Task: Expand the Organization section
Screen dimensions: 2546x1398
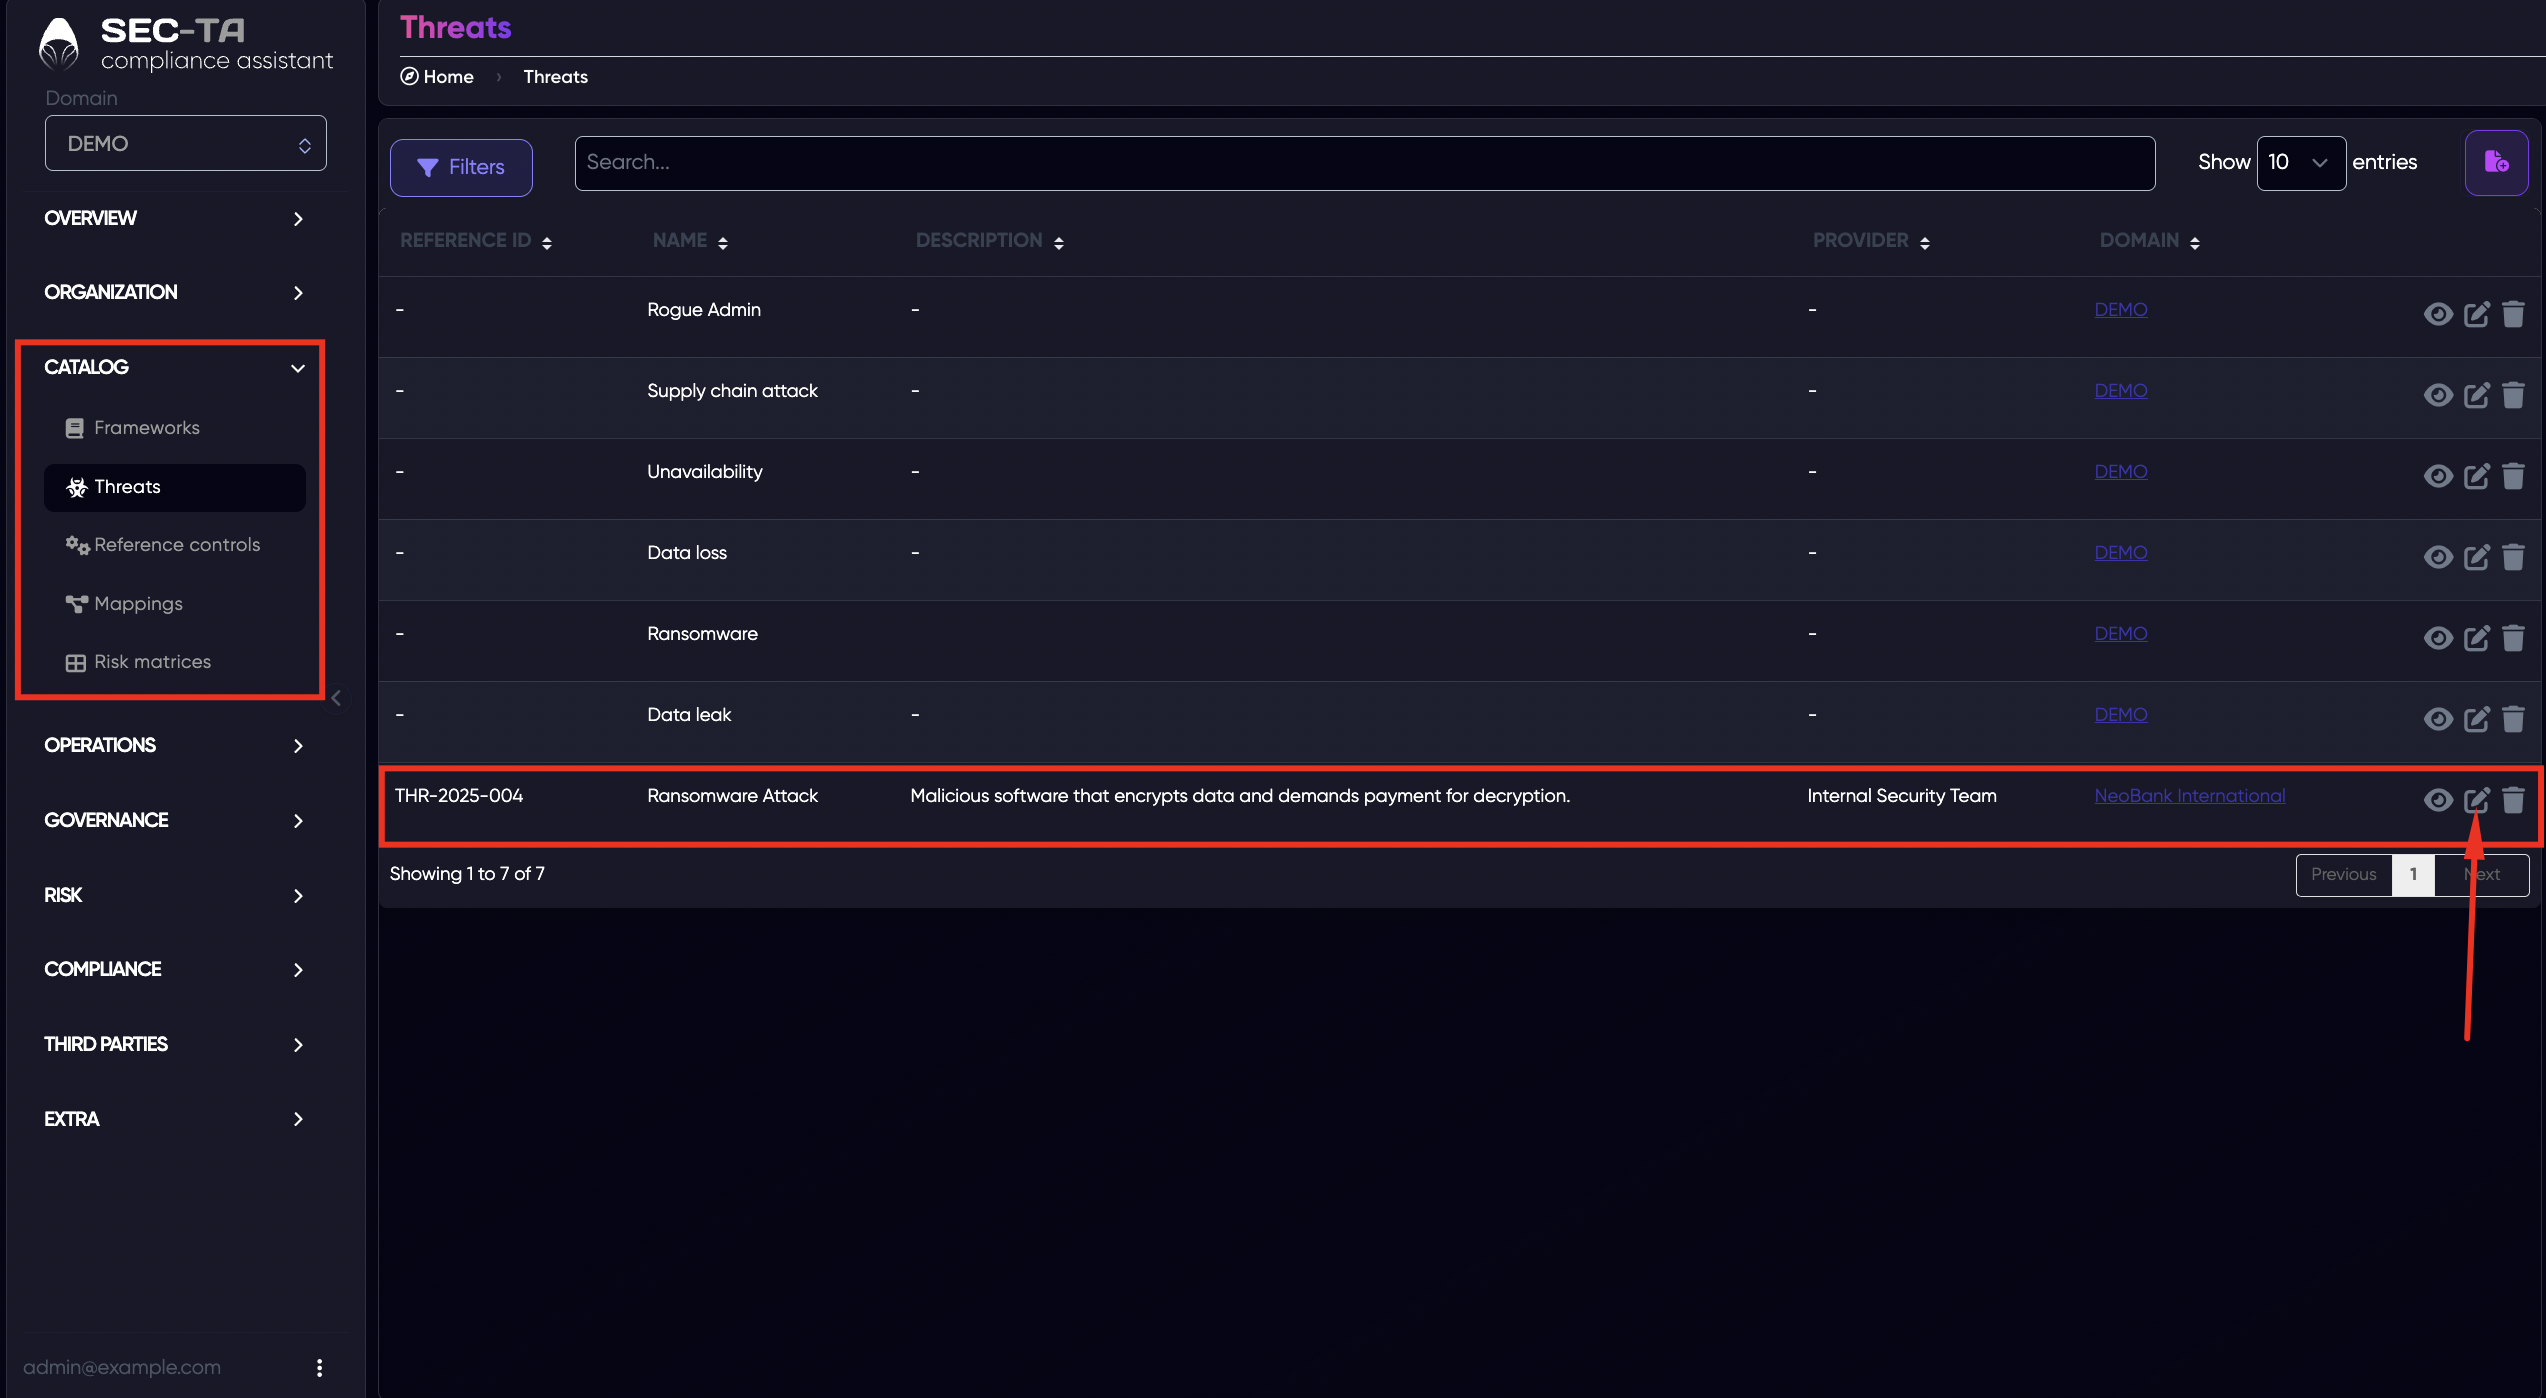Action: click(x=174, y=292)
